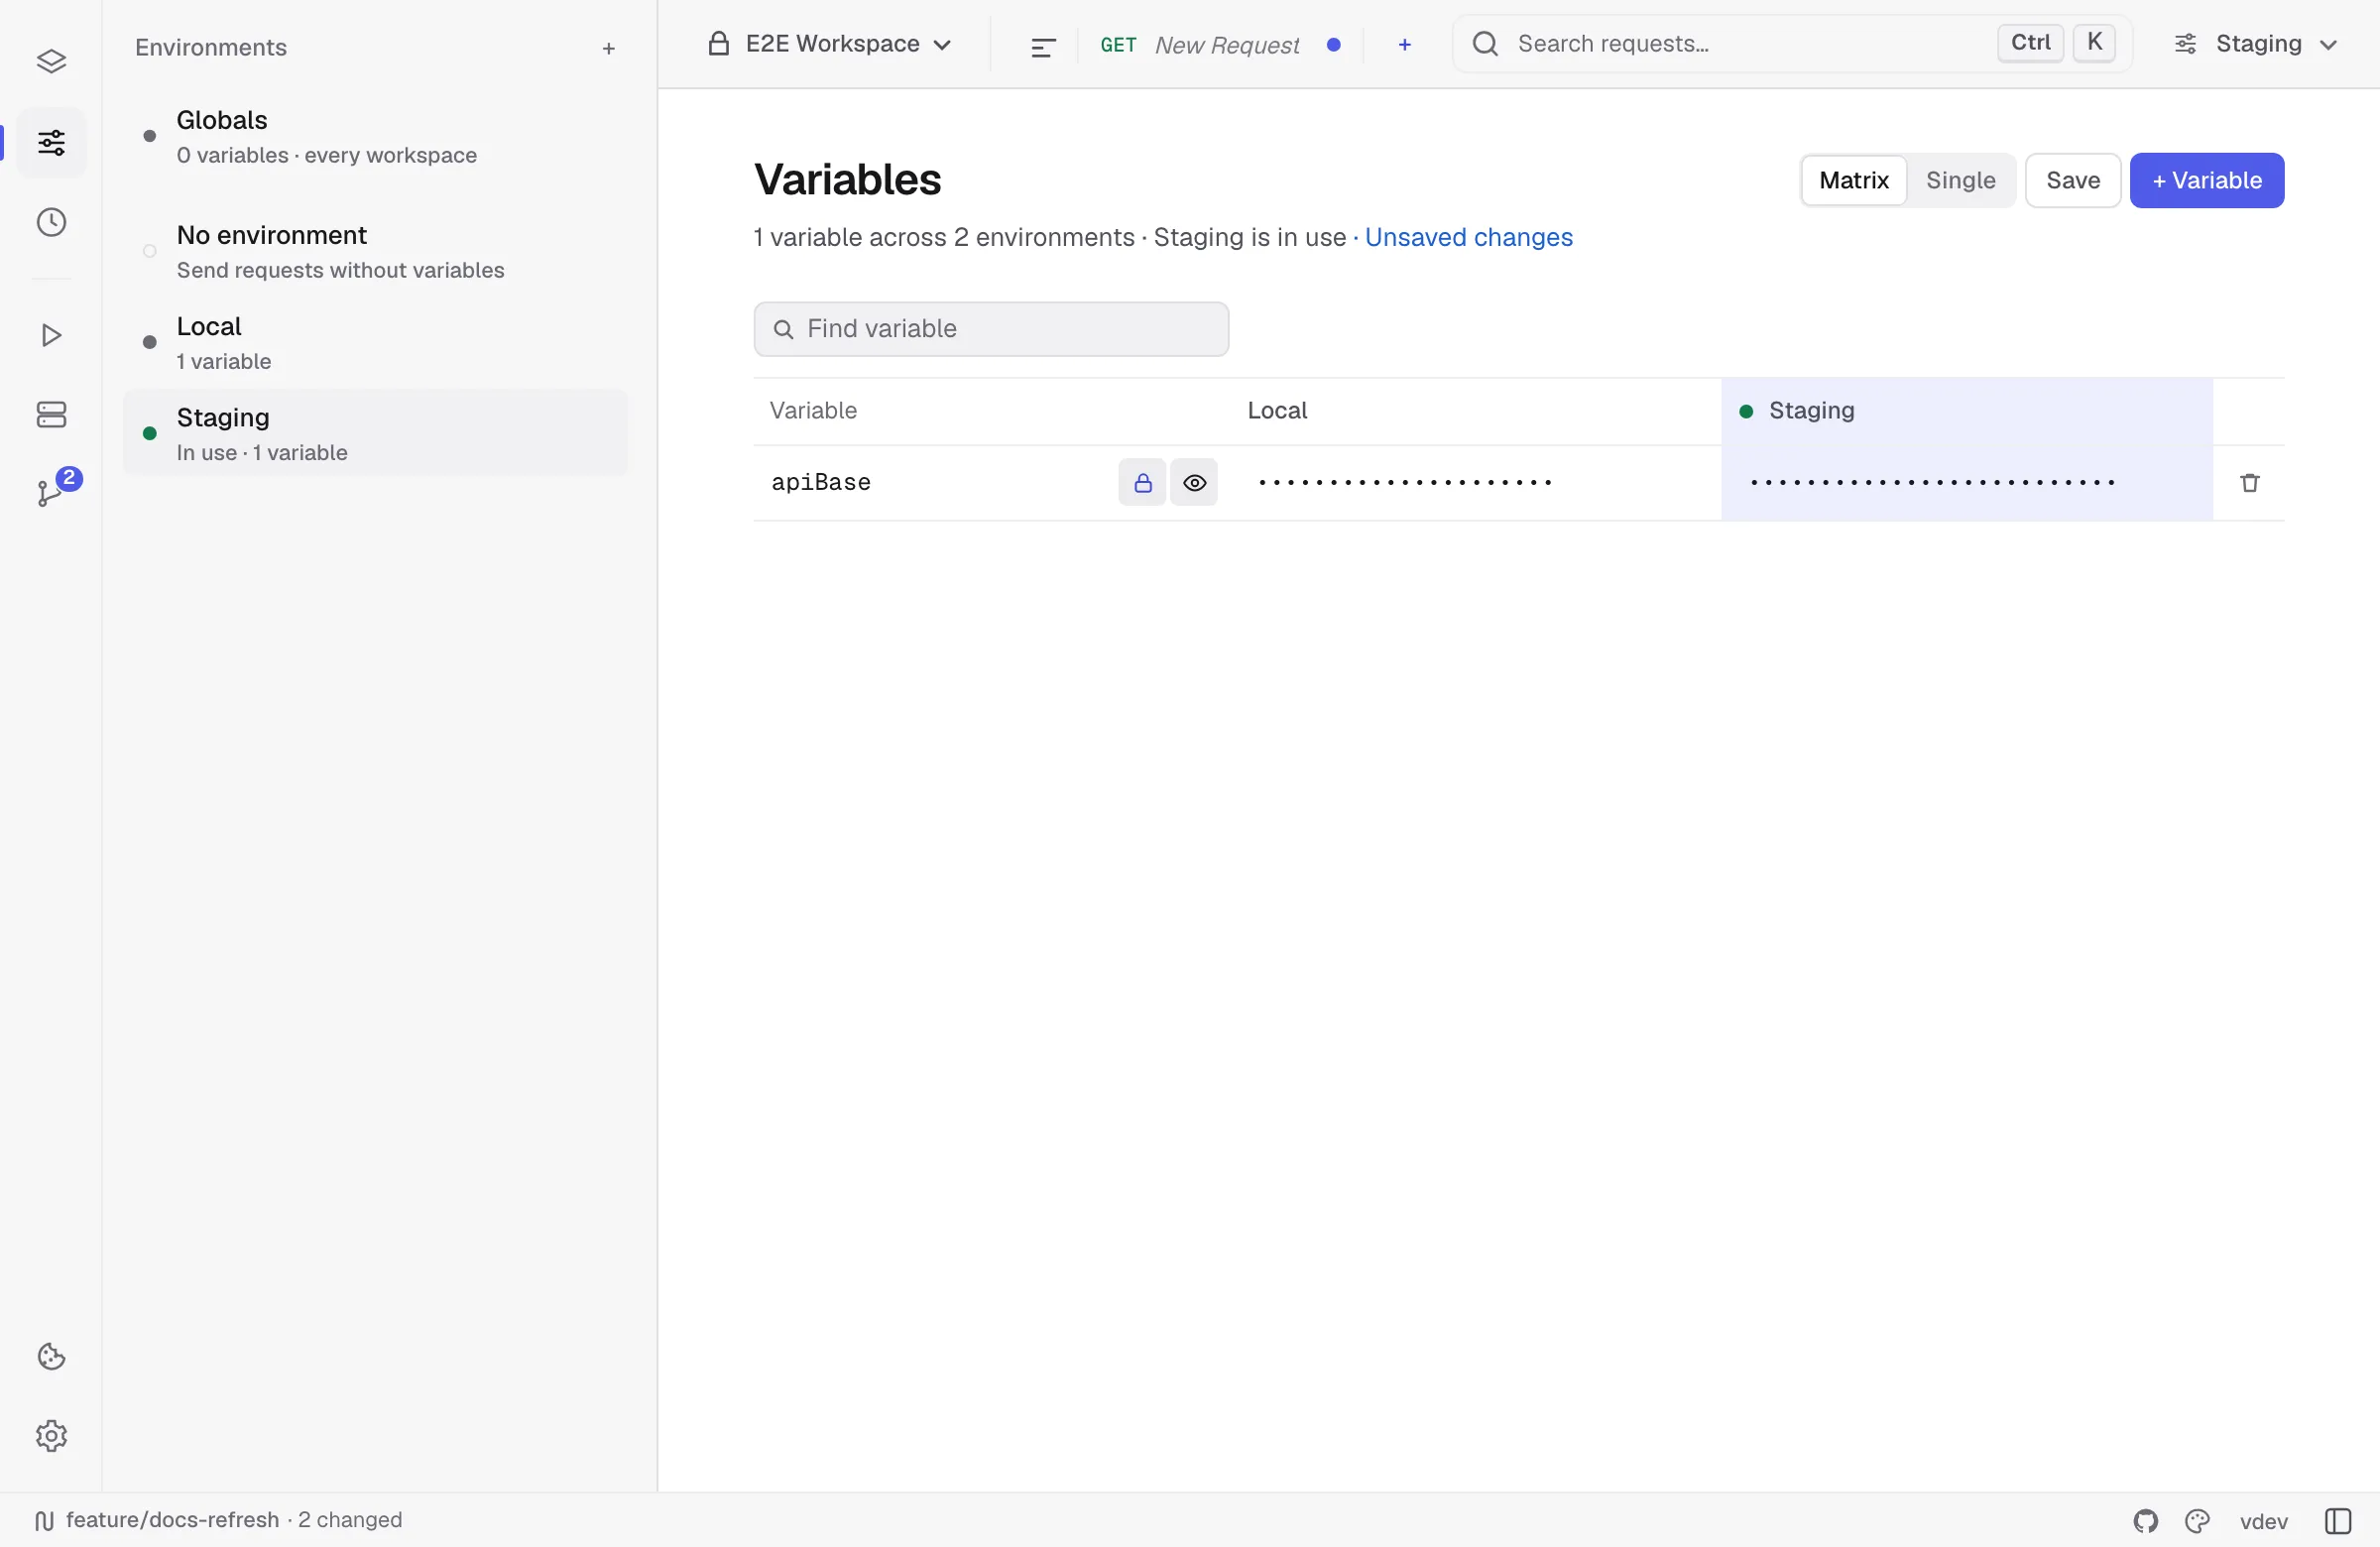2380x1547 pixels.
Task: Select Globals in environments list
Action: click(x=375, y=137)
